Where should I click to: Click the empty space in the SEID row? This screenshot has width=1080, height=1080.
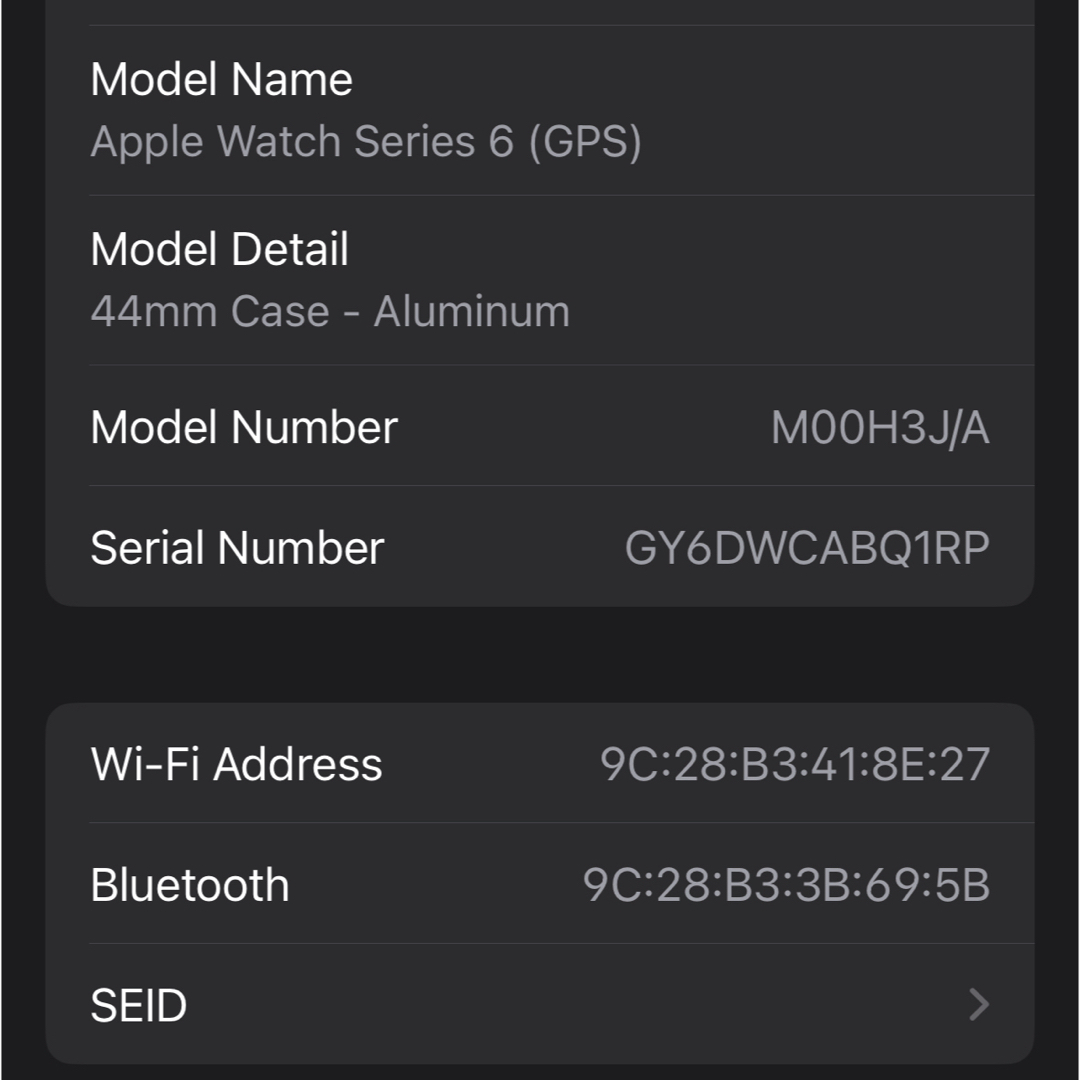[577, 1004]
